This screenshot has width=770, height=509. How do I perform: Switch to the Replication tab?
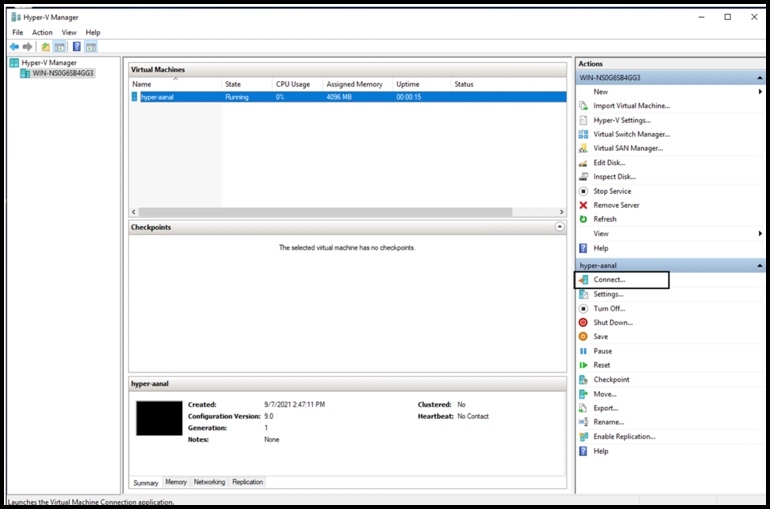pyautogui.click(x=248, y=482)
